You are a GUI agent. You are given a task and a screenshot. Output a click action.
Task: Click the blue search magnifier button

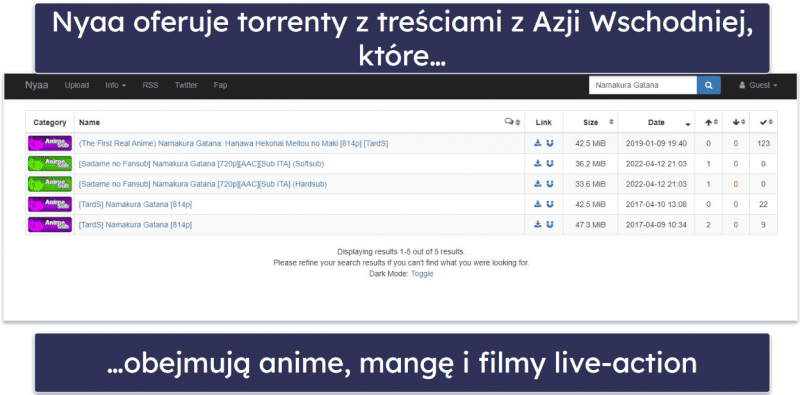click(709, 85)
